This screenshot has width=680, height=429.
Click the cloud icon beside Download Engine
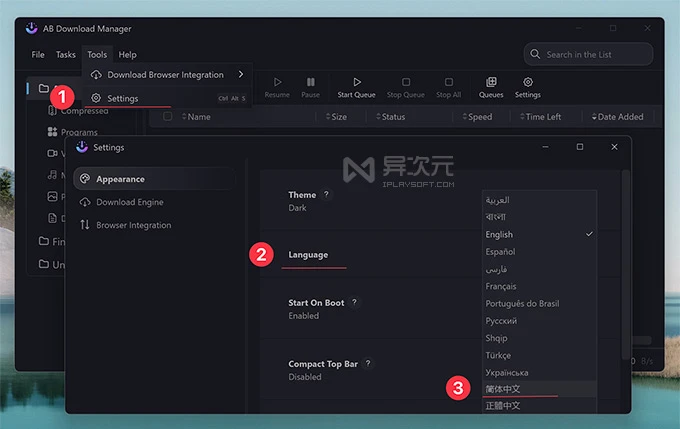tap(85, 202)
